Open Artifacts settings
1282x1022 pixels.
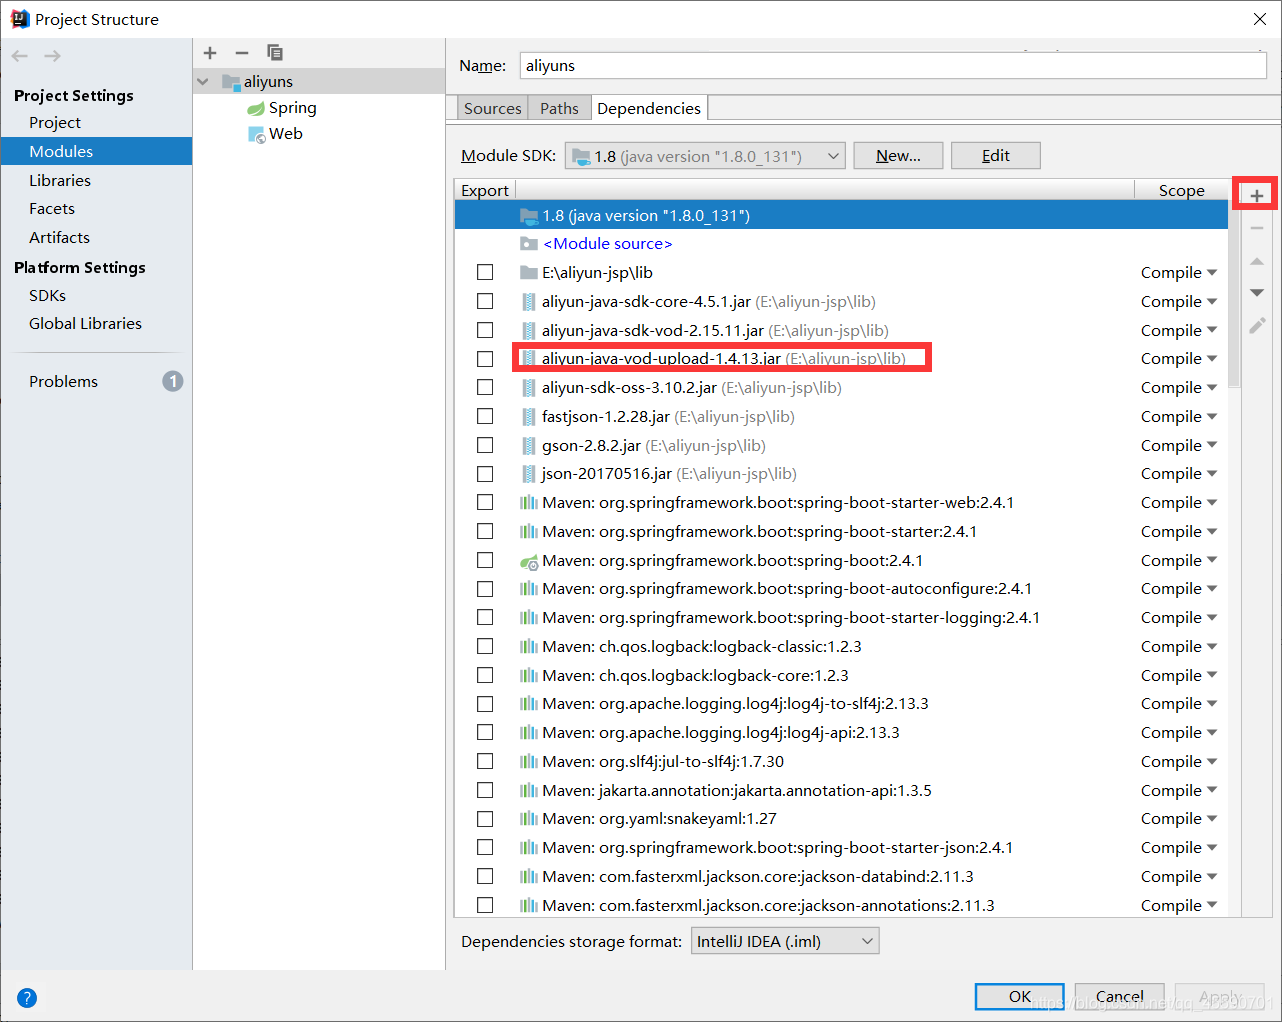[x=59, y=237]
